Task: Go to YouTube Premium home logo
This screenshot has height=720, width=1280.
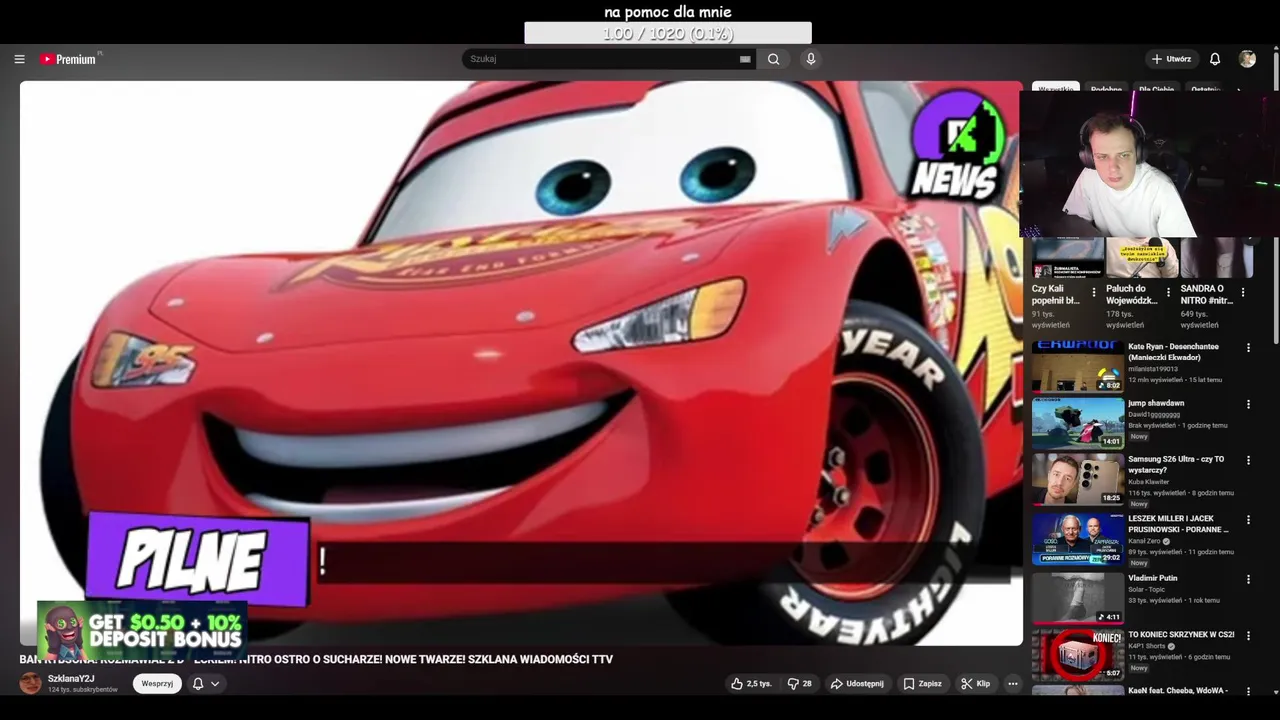Action: [x=70, y=59]
